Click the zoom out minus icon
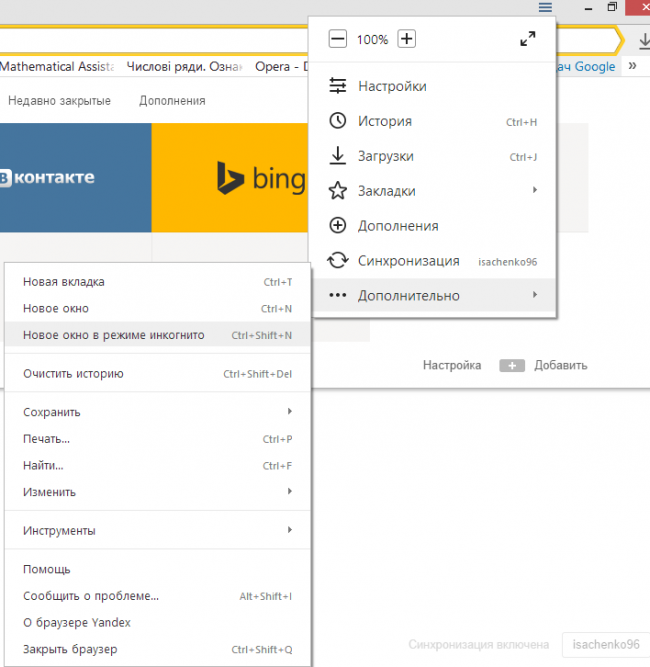This screenshot has height=667, width=650. pos(338,39)
